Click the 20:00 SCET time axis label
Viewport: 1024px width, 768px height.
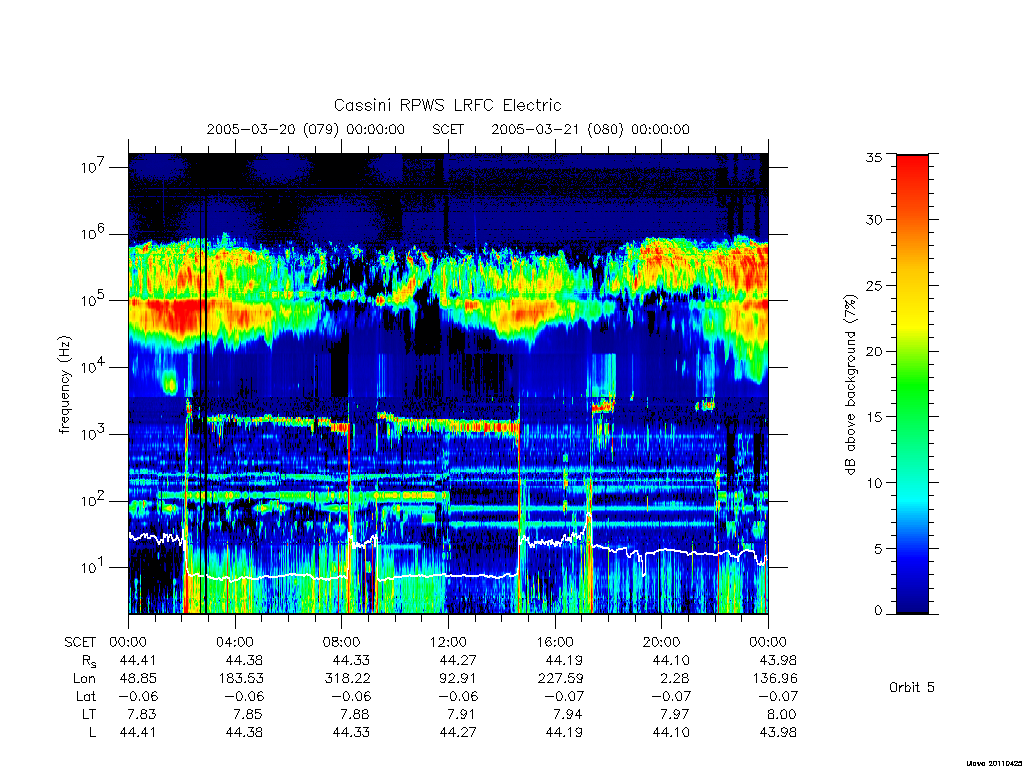tap(661, 642)
